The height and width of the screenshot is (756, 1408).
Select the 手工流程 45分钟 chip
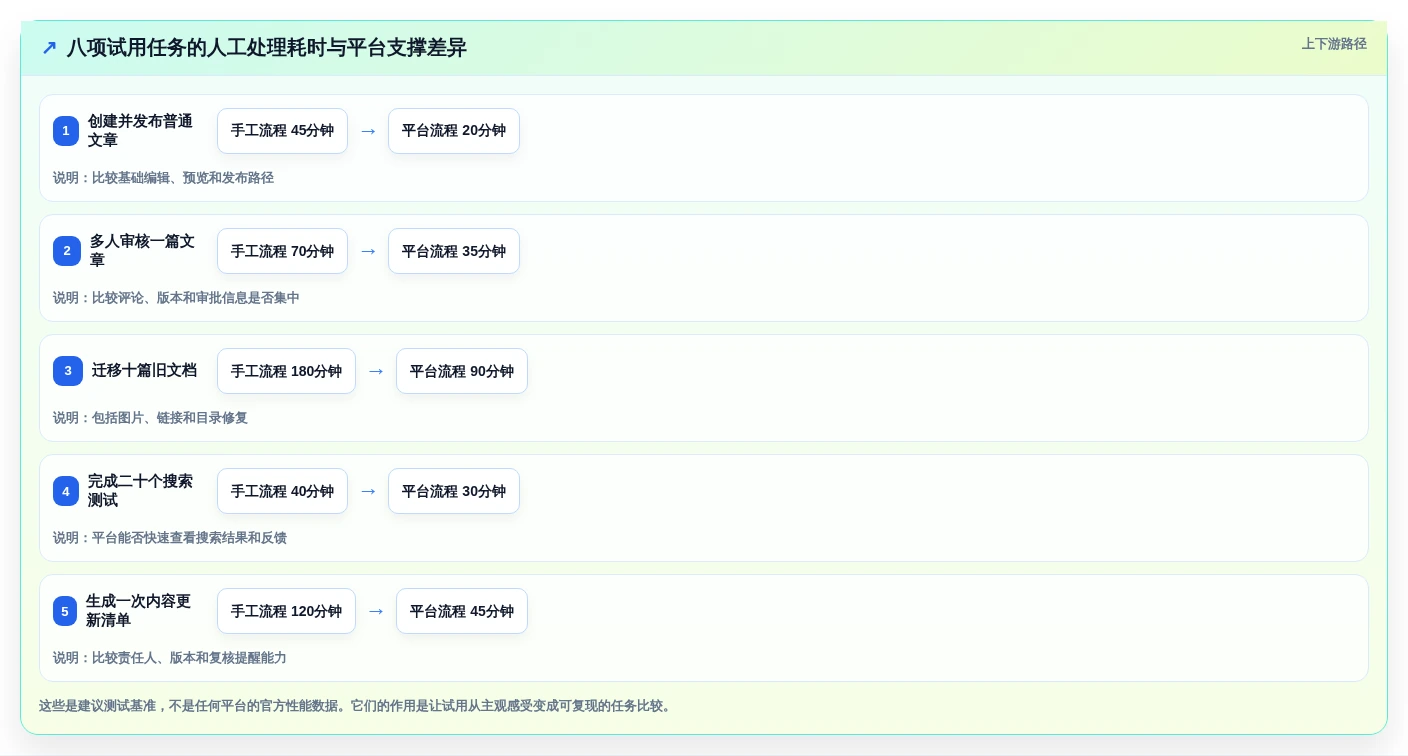[282, 131]
